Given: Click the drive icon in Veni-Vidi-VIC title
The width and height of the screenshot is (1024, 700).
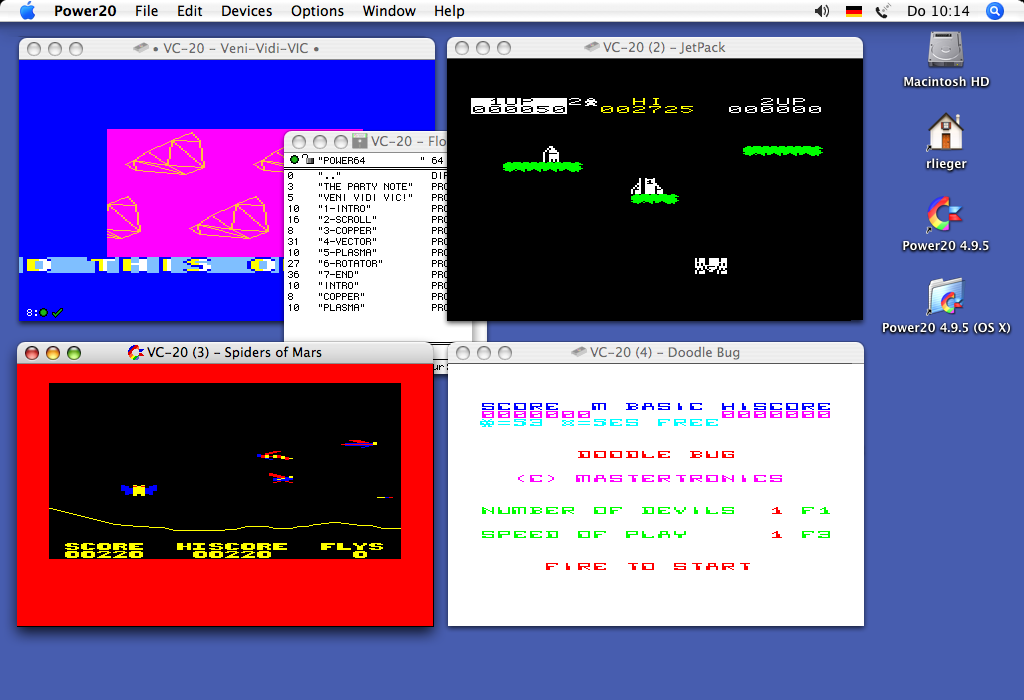Looking at the screenshot, I should pos(140,48).
